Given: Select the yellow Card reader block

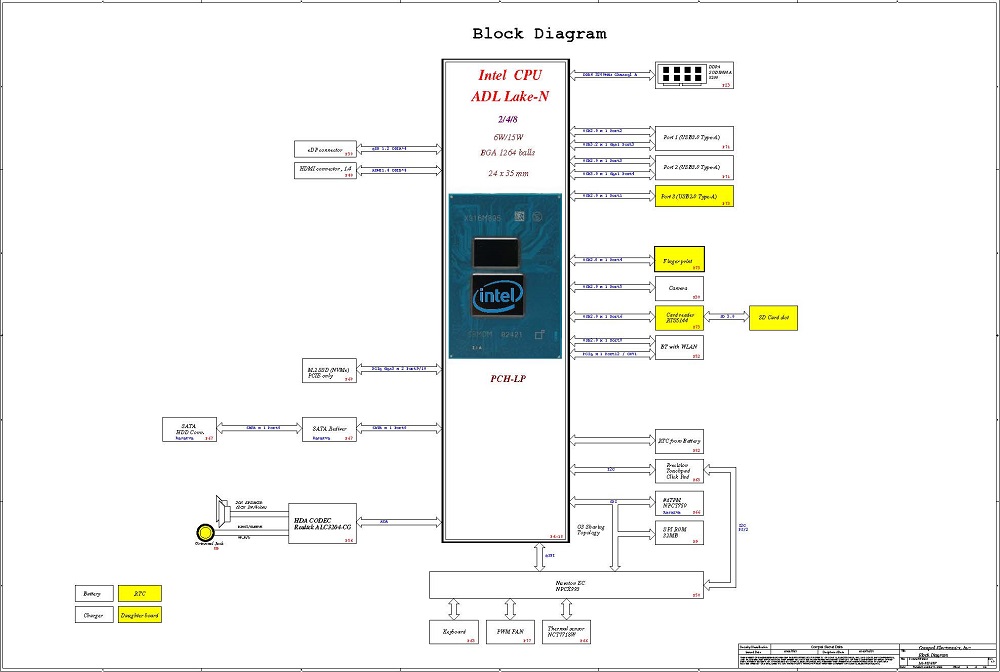Looking at the screenshot, I should [x=679, y=318].
